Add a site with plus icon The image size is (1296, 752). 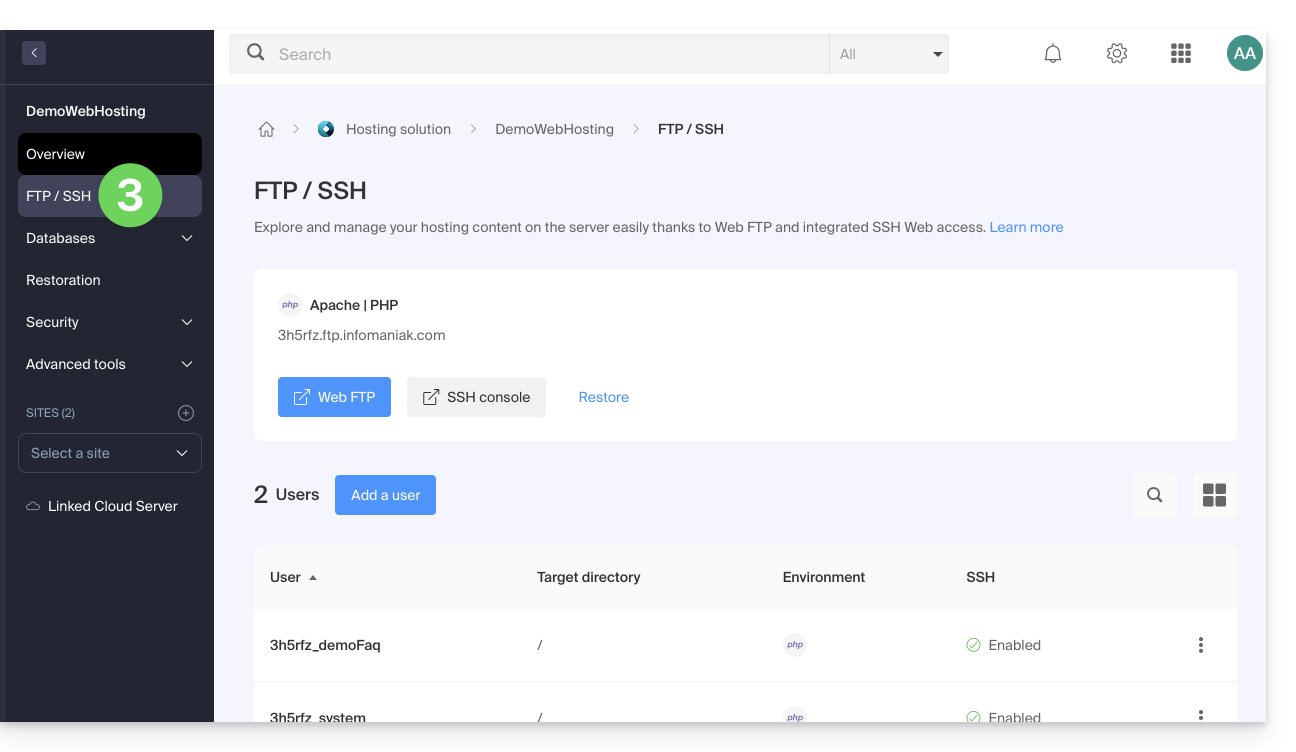click(185, 413)
